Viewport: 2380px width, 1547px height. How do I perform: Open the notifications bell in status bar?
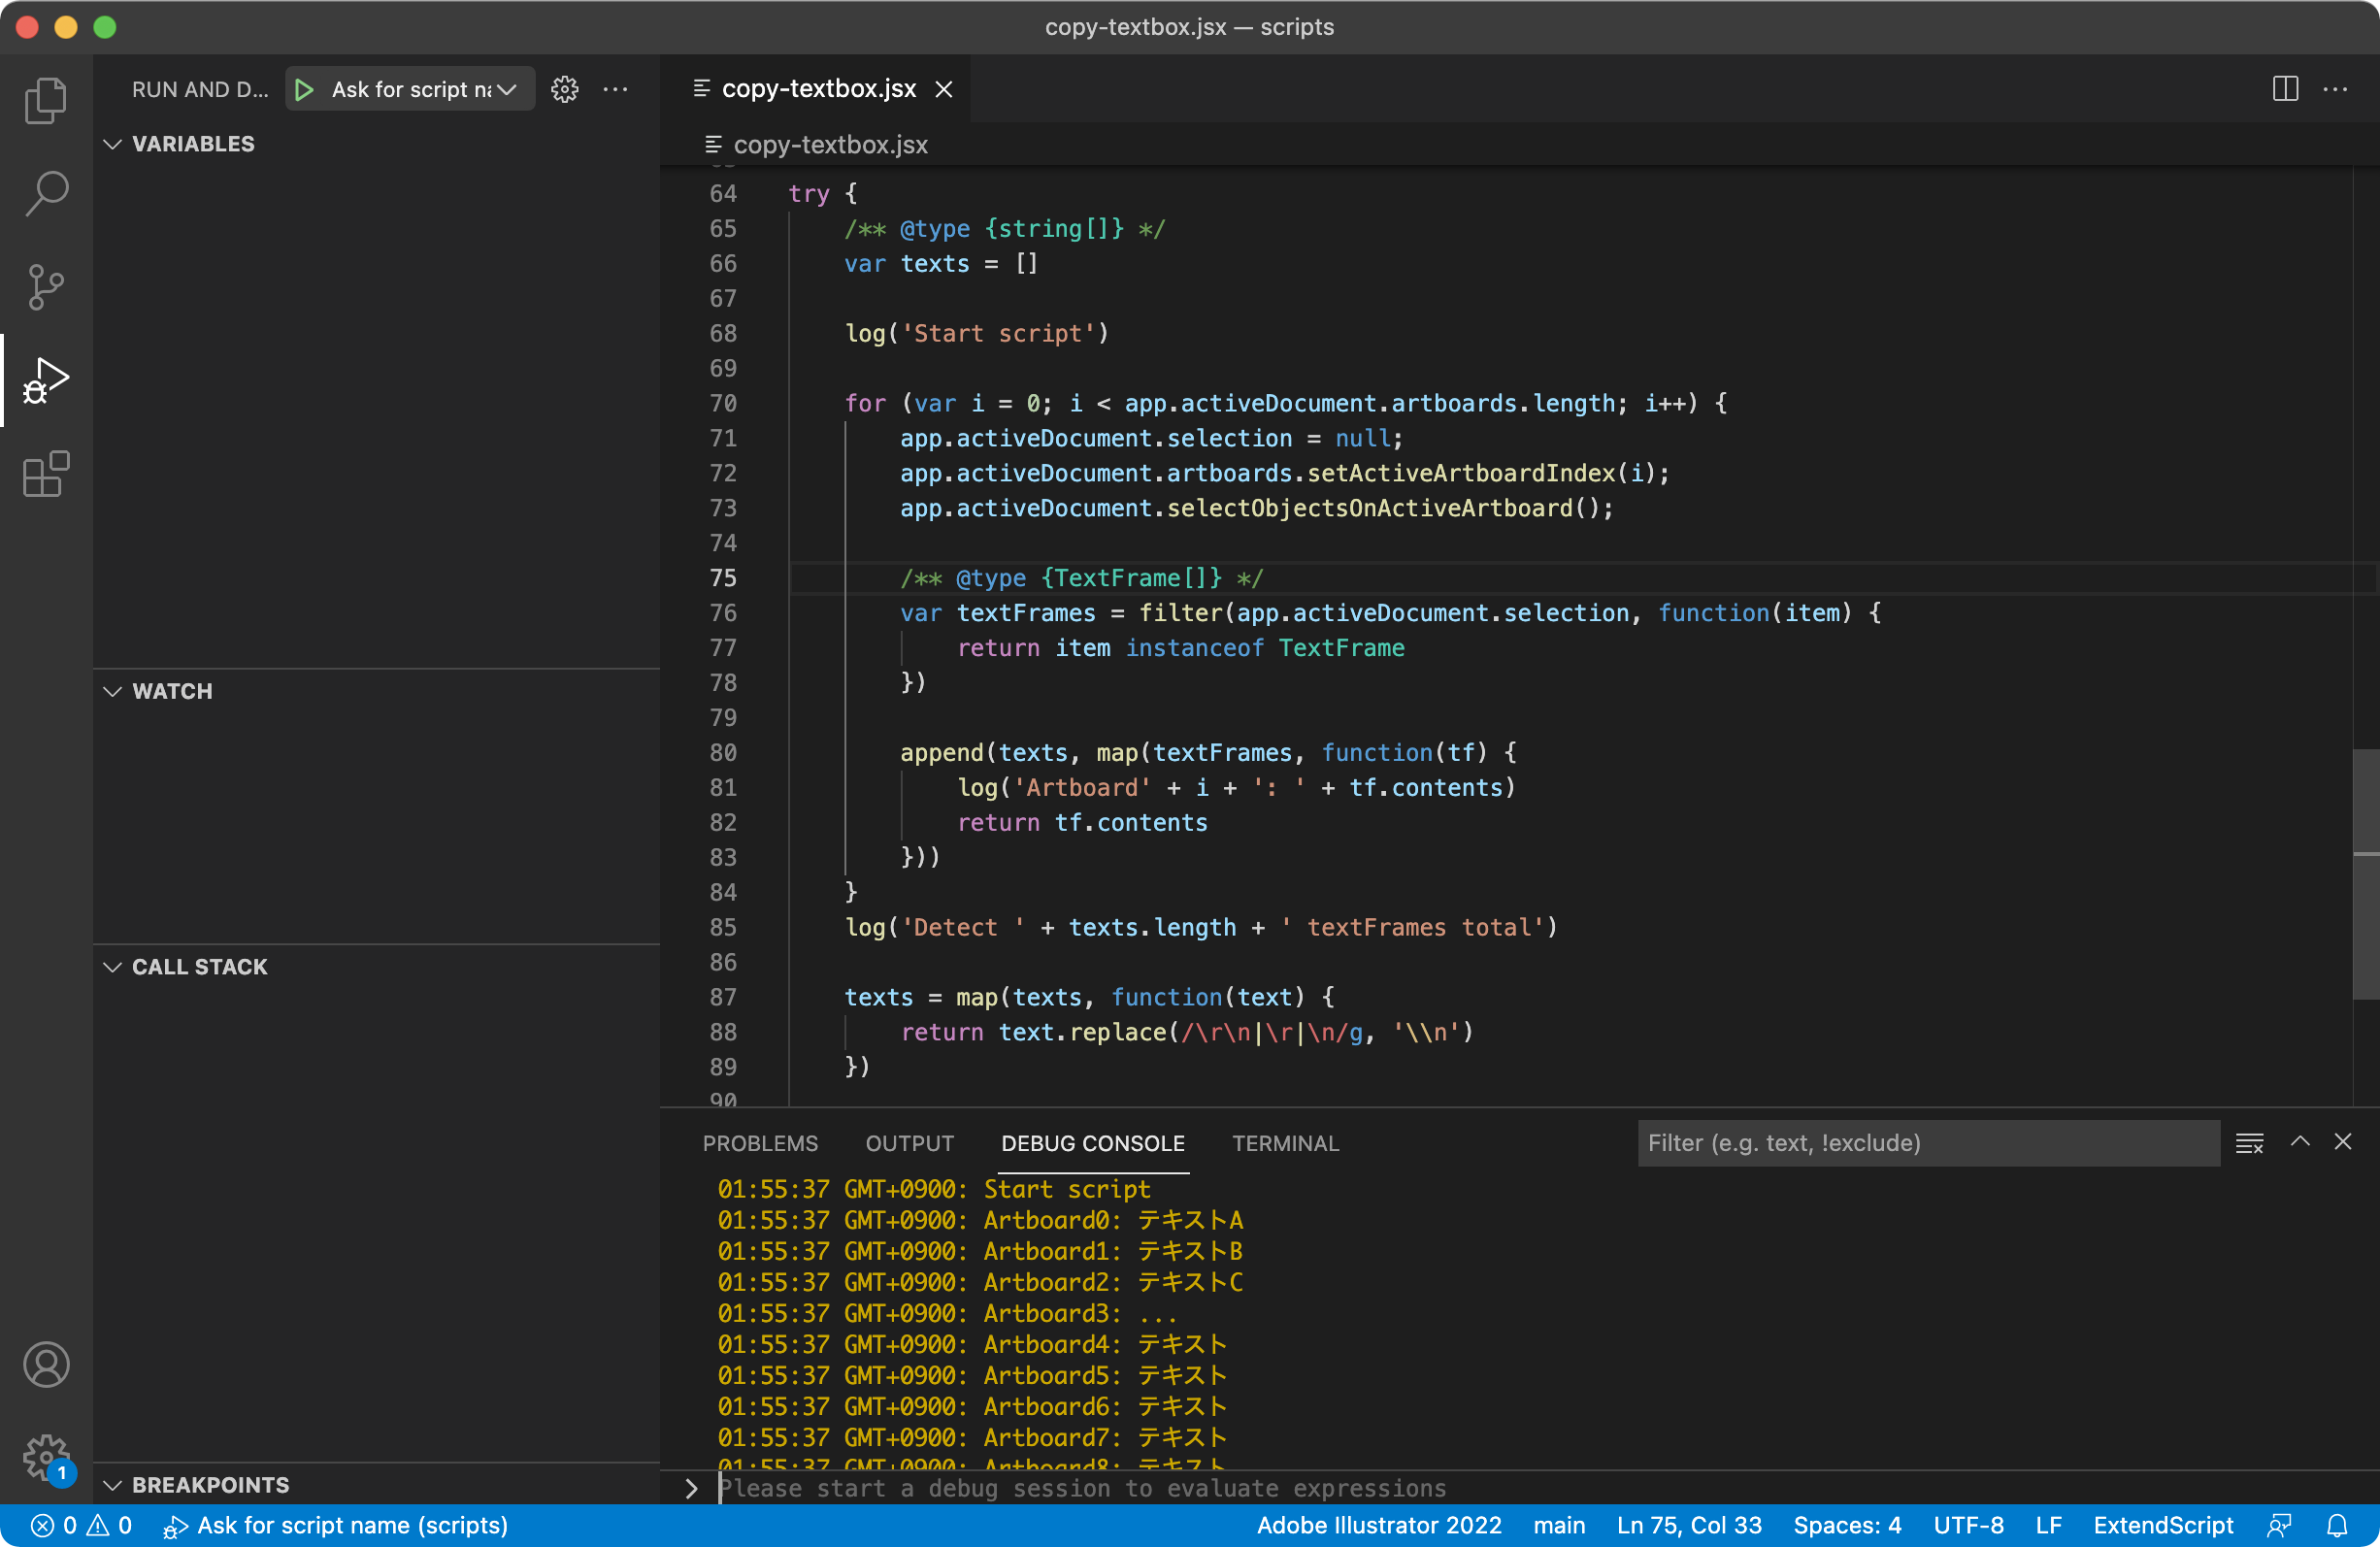pos(2338,1525)
